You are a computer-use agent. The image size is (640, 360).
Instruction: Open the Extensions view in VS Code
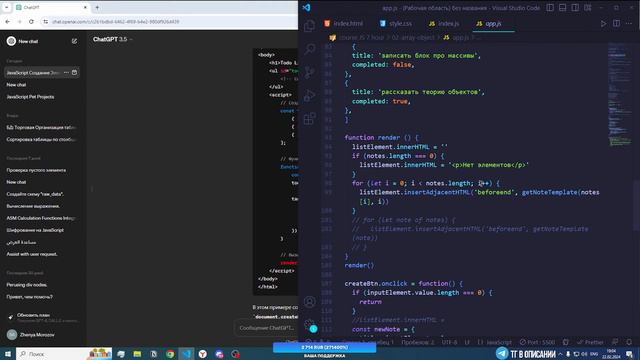[x=309, y=119]
